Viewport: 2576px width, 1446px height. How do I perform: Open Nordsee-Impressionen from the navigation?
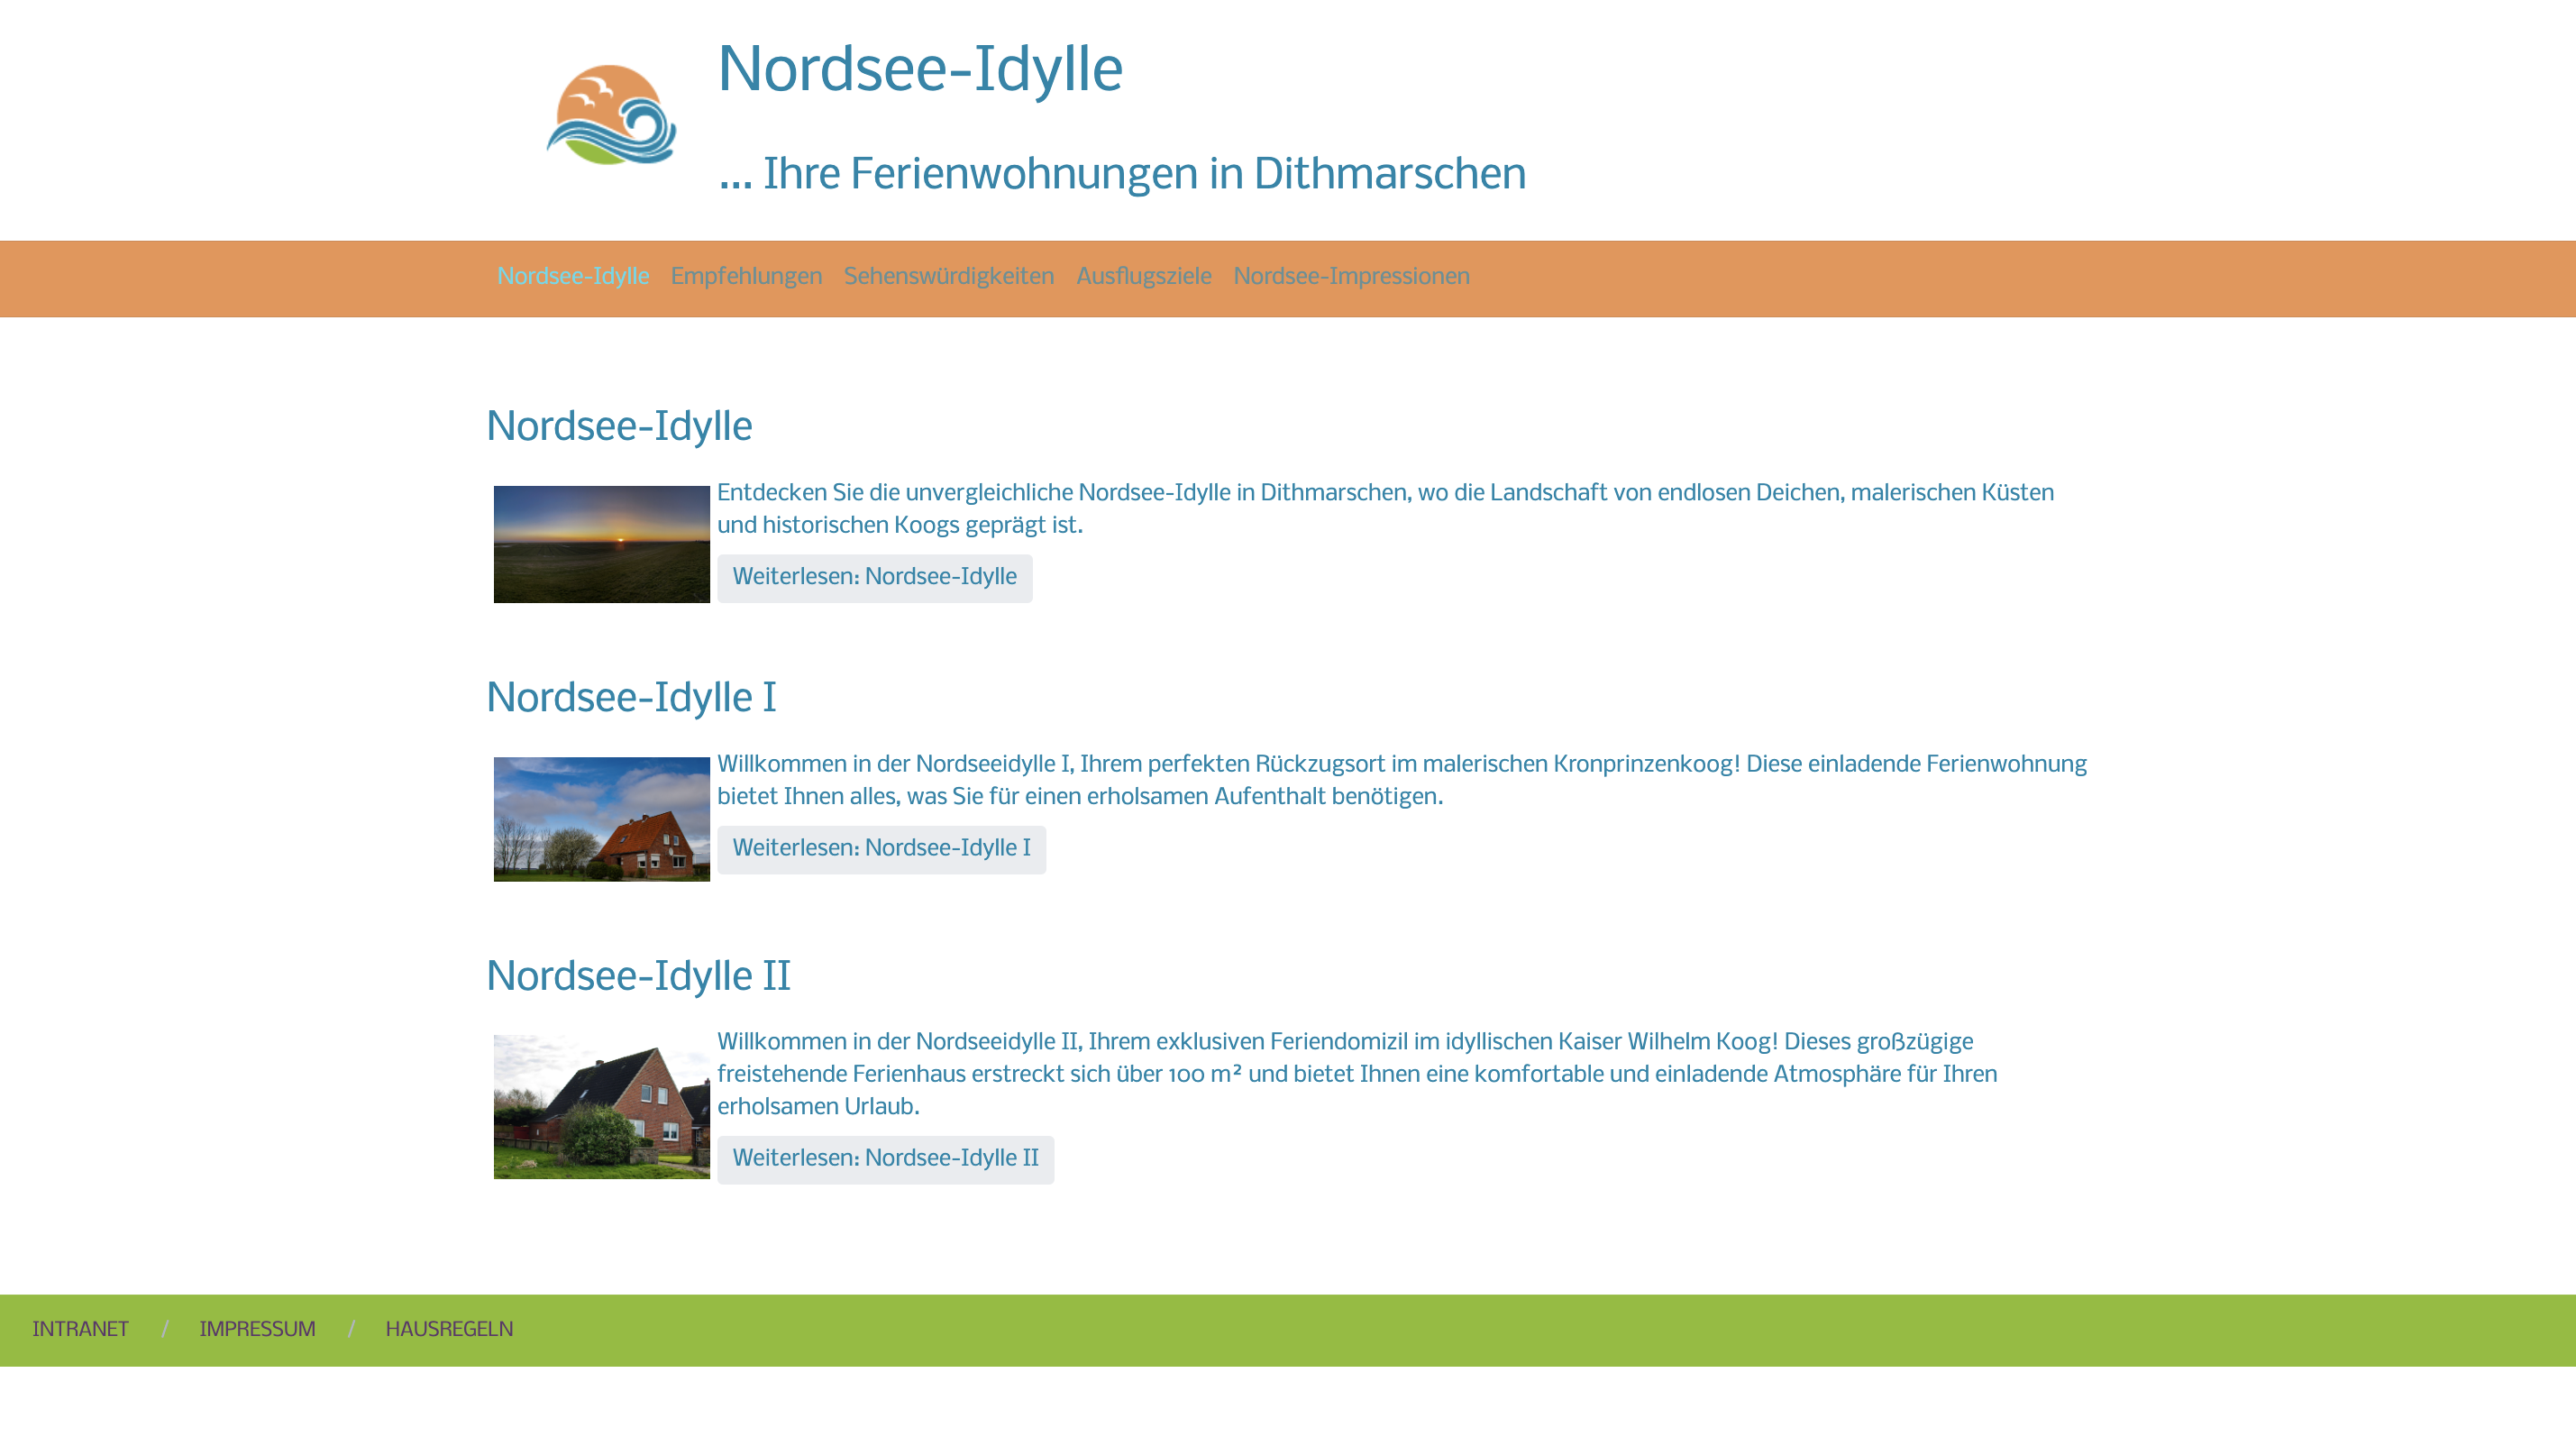click(x=1351, y=277)
